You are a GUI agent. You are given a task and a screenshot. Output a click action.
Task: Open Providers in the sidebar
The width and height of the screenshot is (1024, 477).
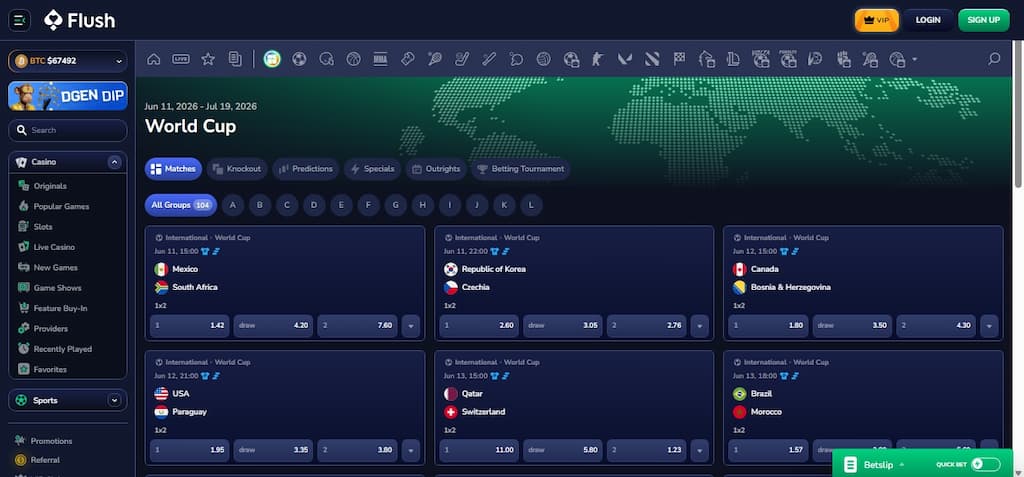(x=50, y=329)
